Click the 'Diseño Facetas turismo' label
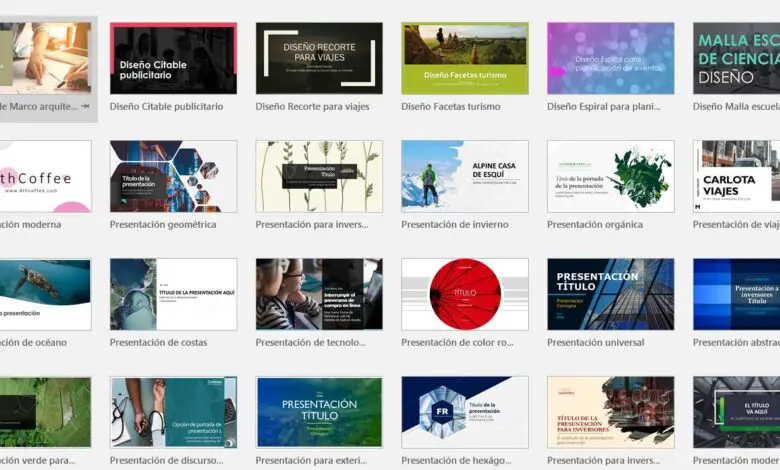 [x=451, y=106]
